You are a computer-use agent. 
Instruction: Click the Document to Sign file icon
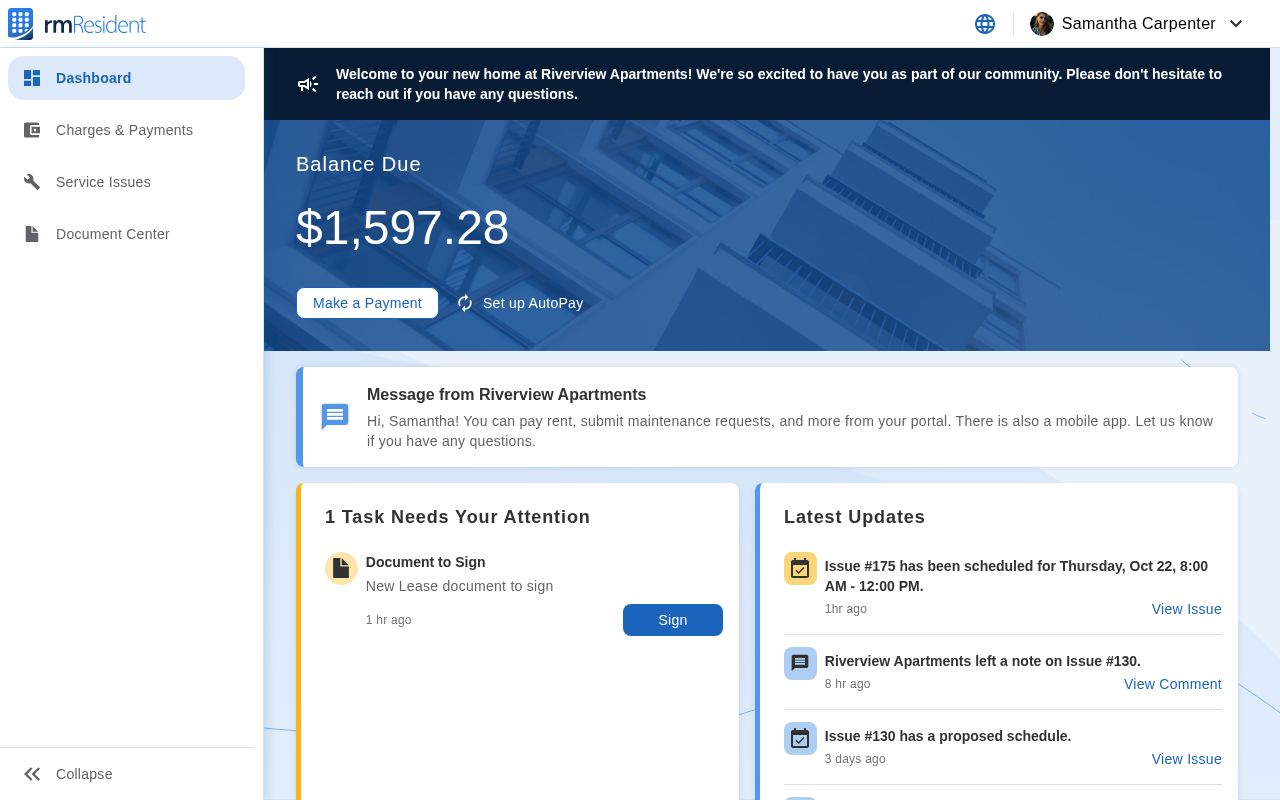[341, 568]
